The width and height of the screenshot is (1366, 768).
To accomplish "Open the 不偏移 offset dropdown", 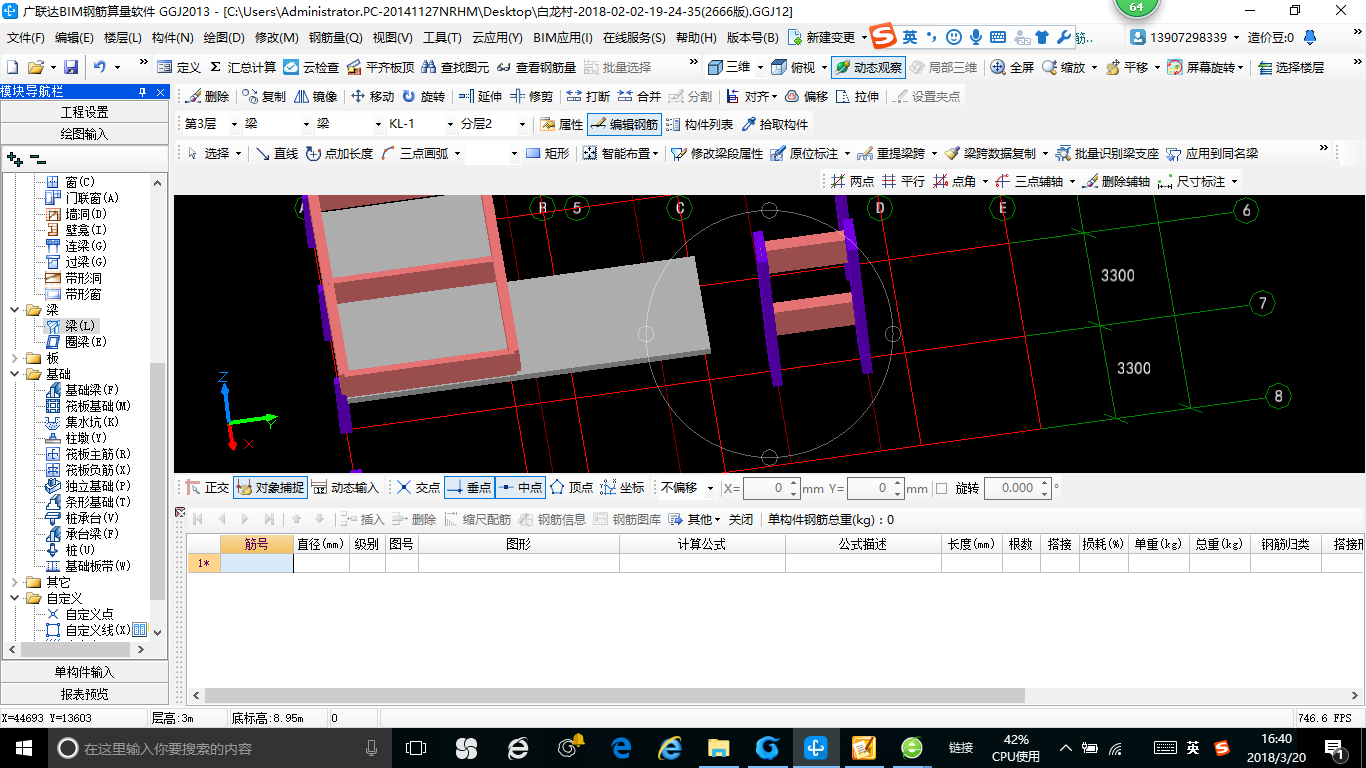I will coord(711,489).
